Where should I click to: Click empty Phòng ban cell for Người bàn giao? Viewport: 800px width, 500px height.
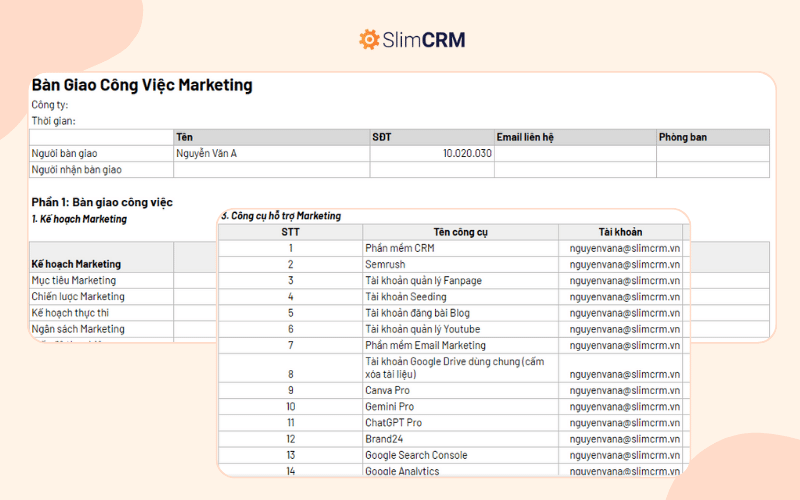click(x=713, y=154)
